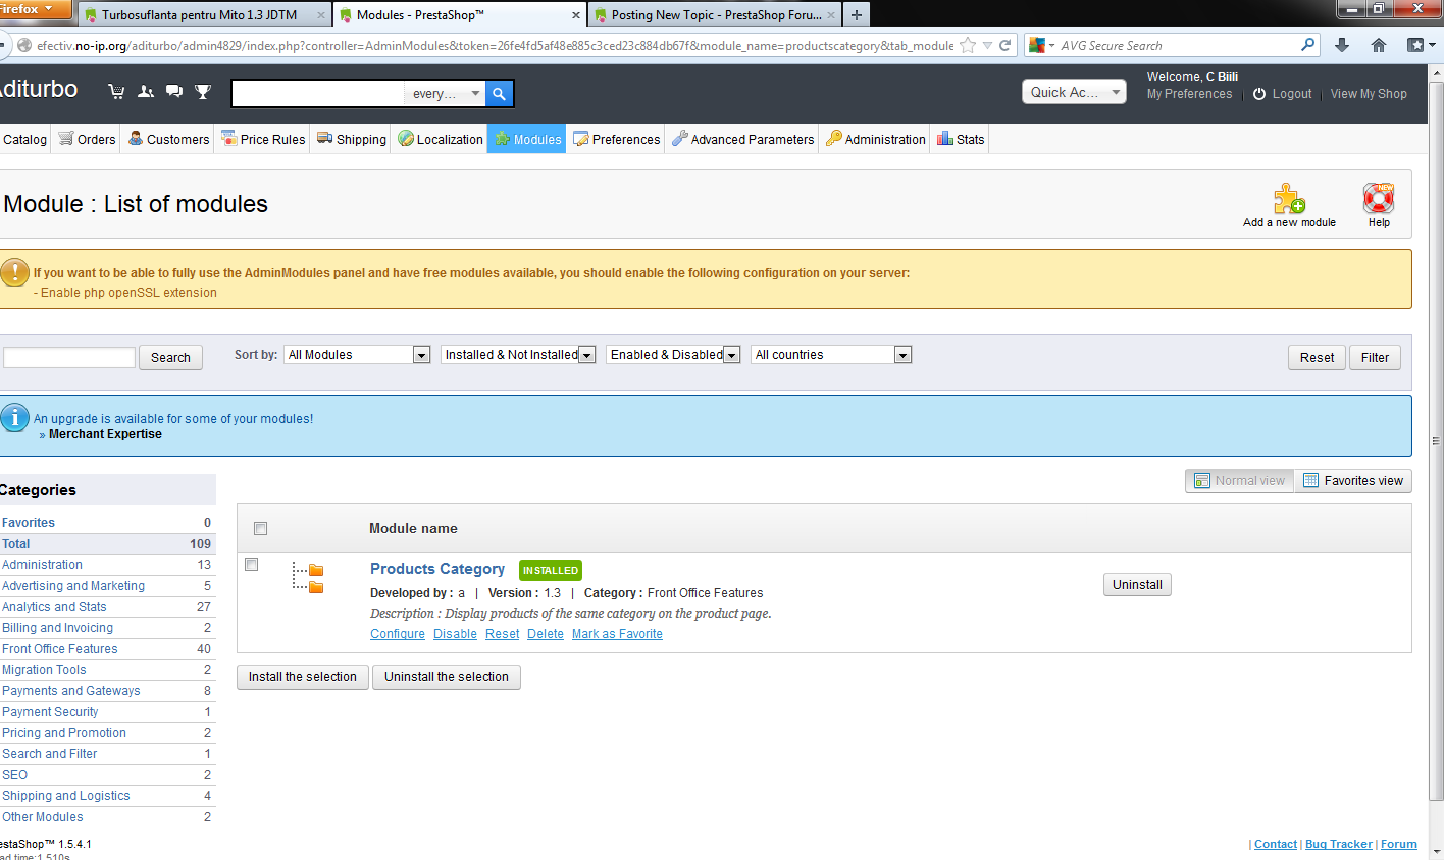Open the All countries dropdown

(832, 355)
